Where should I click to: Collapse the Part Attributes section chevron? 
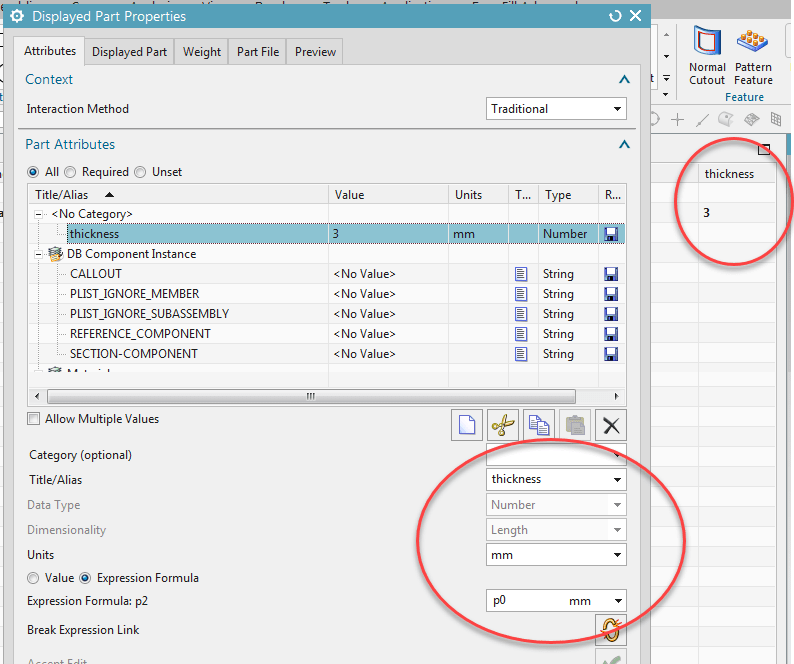tap(624, 145)
